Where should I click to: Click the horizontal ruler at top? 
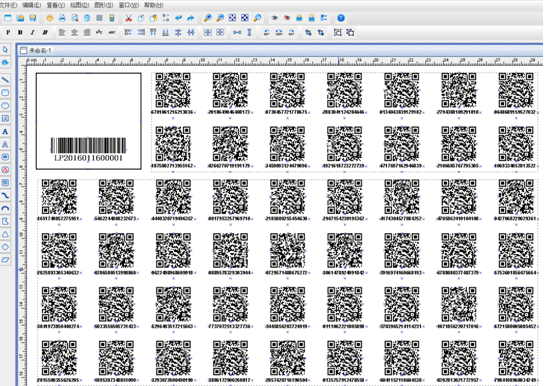[284, 61]
